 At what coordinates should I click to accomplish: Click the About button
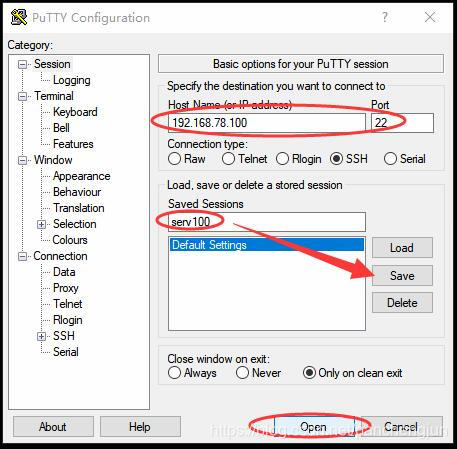click(x=53, y=427)
